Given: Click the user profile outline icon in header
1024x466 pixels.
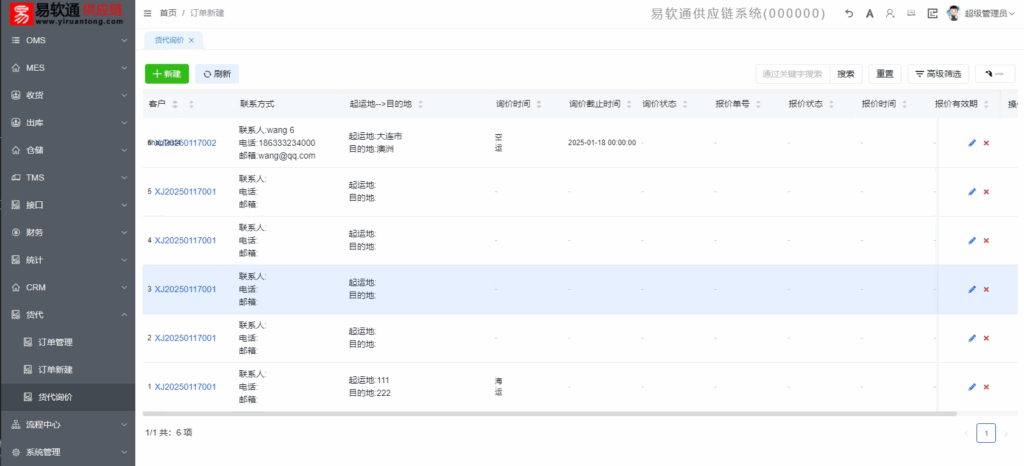Looking at the screenshot, I should click(889, 13).
